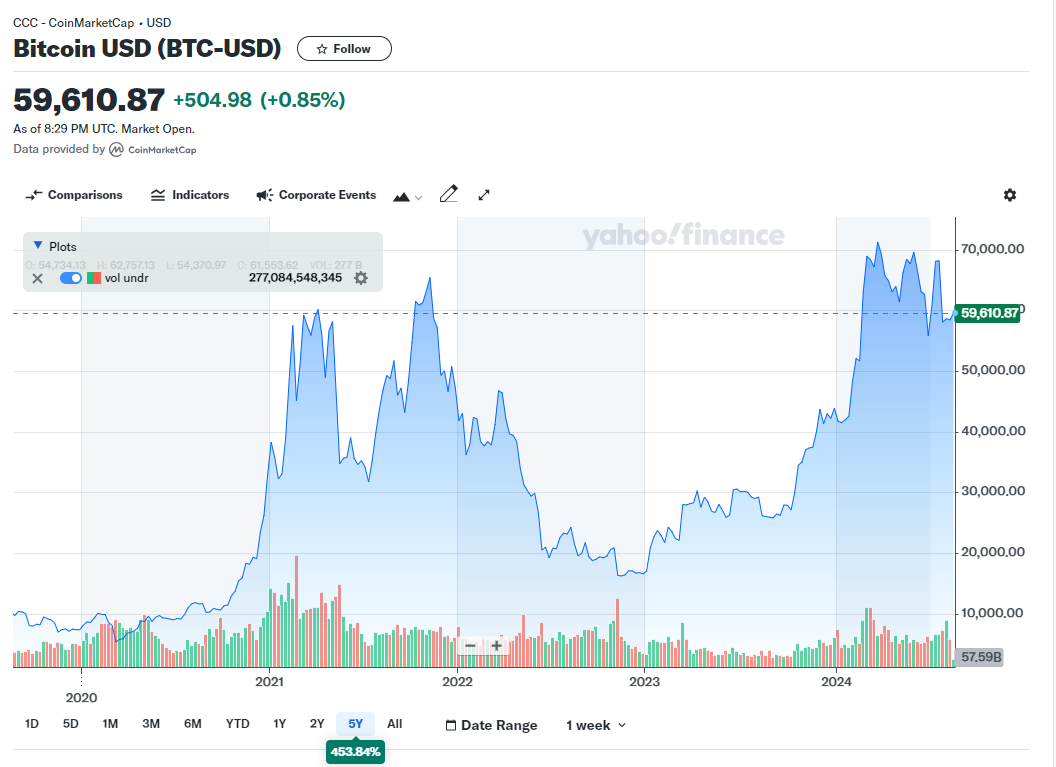The image size is (1056, 767).
Task: Follow Bitcoin USD with the star button
Action: pyautogui.click(x=344, y=48)
